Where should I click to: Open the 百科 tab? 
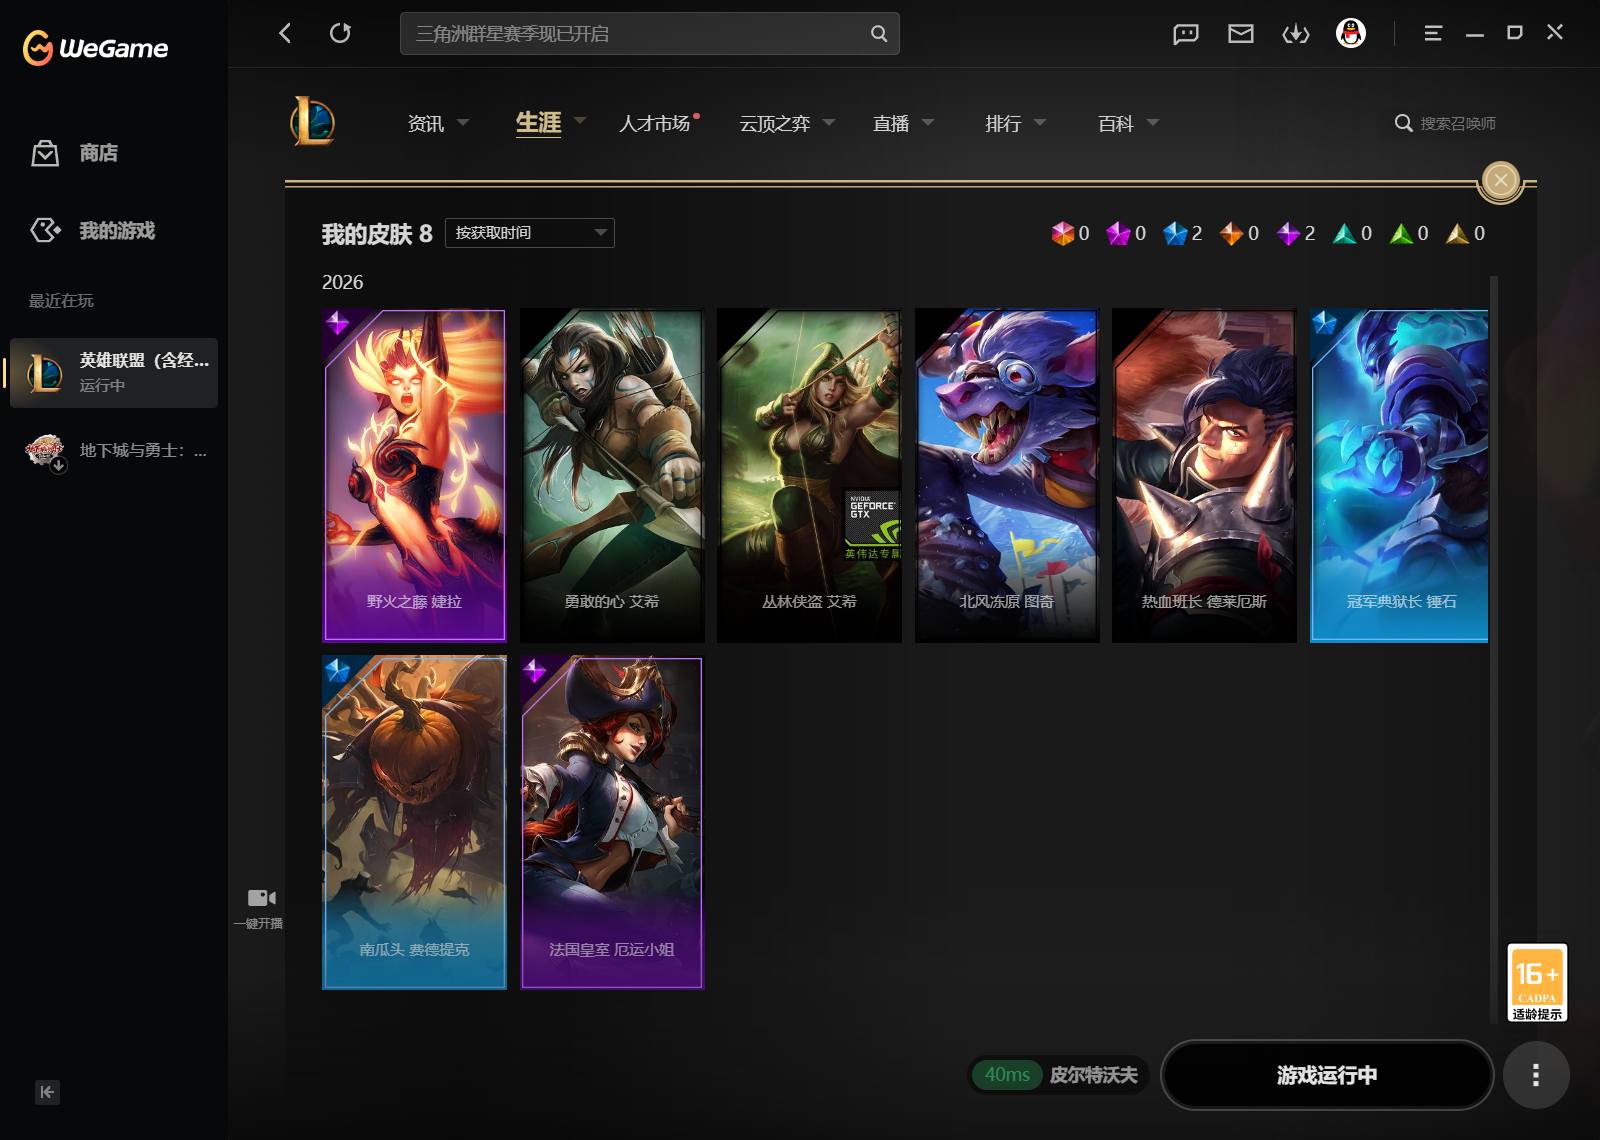click(1116, 123)
